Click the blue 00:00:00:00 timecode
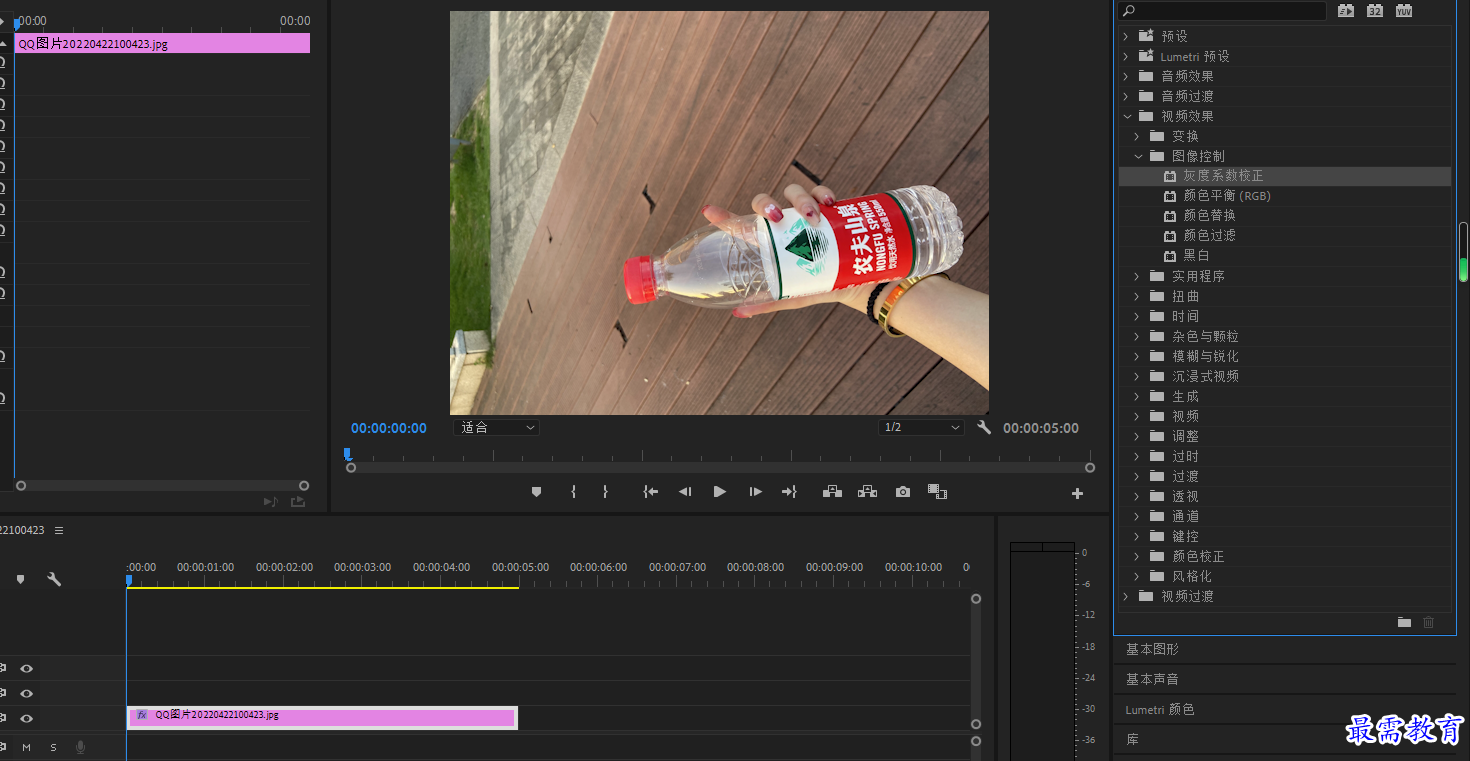Image resolution: width=1470 pixels, height=761 pixels. (389, 428)
